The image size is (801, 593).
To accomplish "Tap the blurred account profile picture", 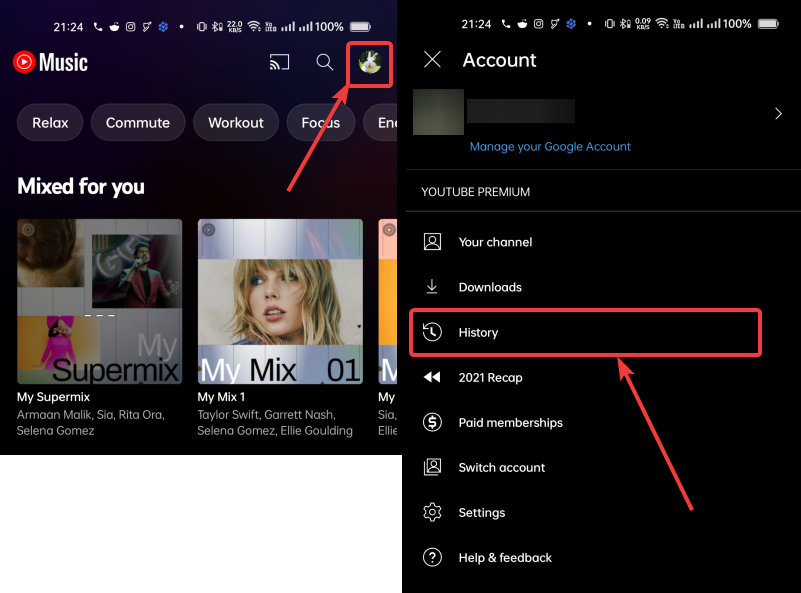I will click(438, 112).
